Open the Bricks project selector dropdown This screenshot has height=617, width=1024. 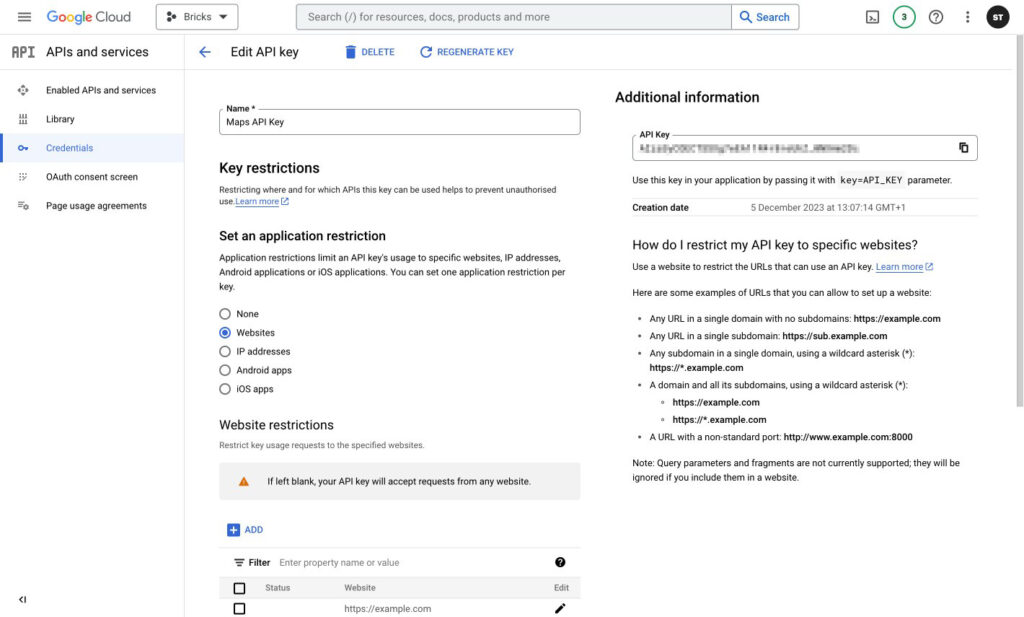coord(197,17)
